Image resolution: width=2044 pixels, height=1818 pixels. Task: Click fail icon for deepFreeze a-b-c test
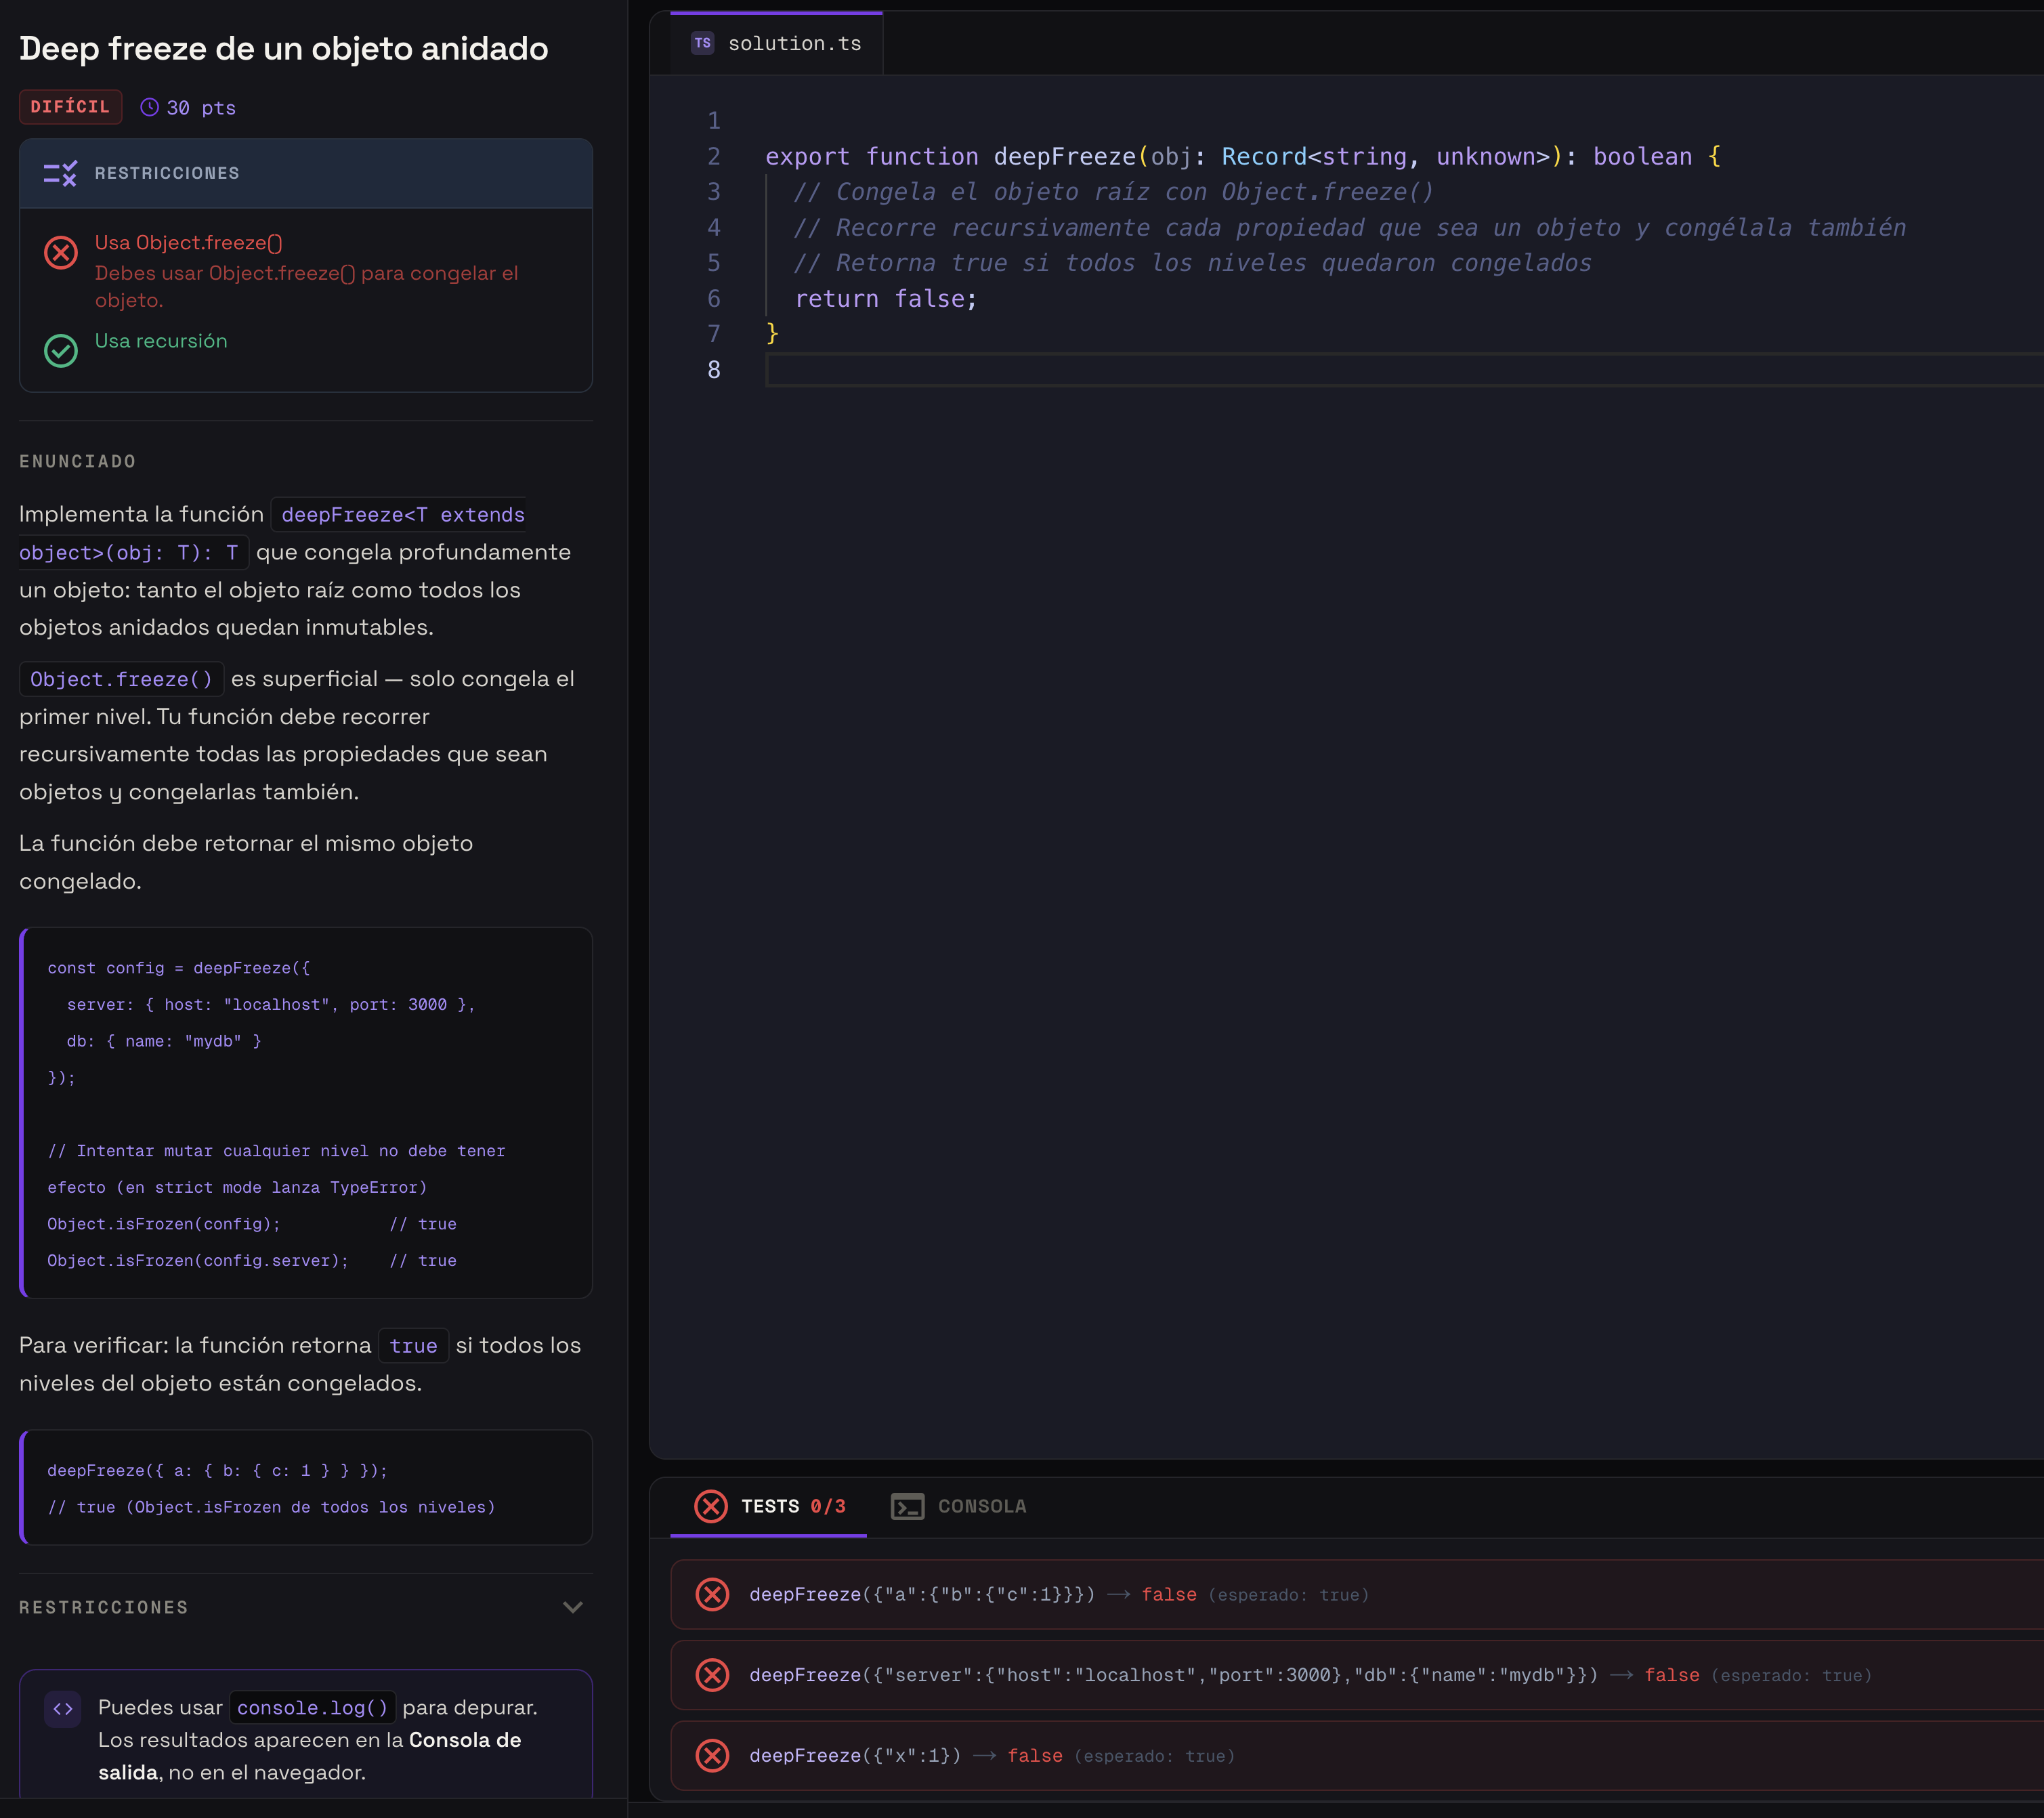click(712, 1594)
